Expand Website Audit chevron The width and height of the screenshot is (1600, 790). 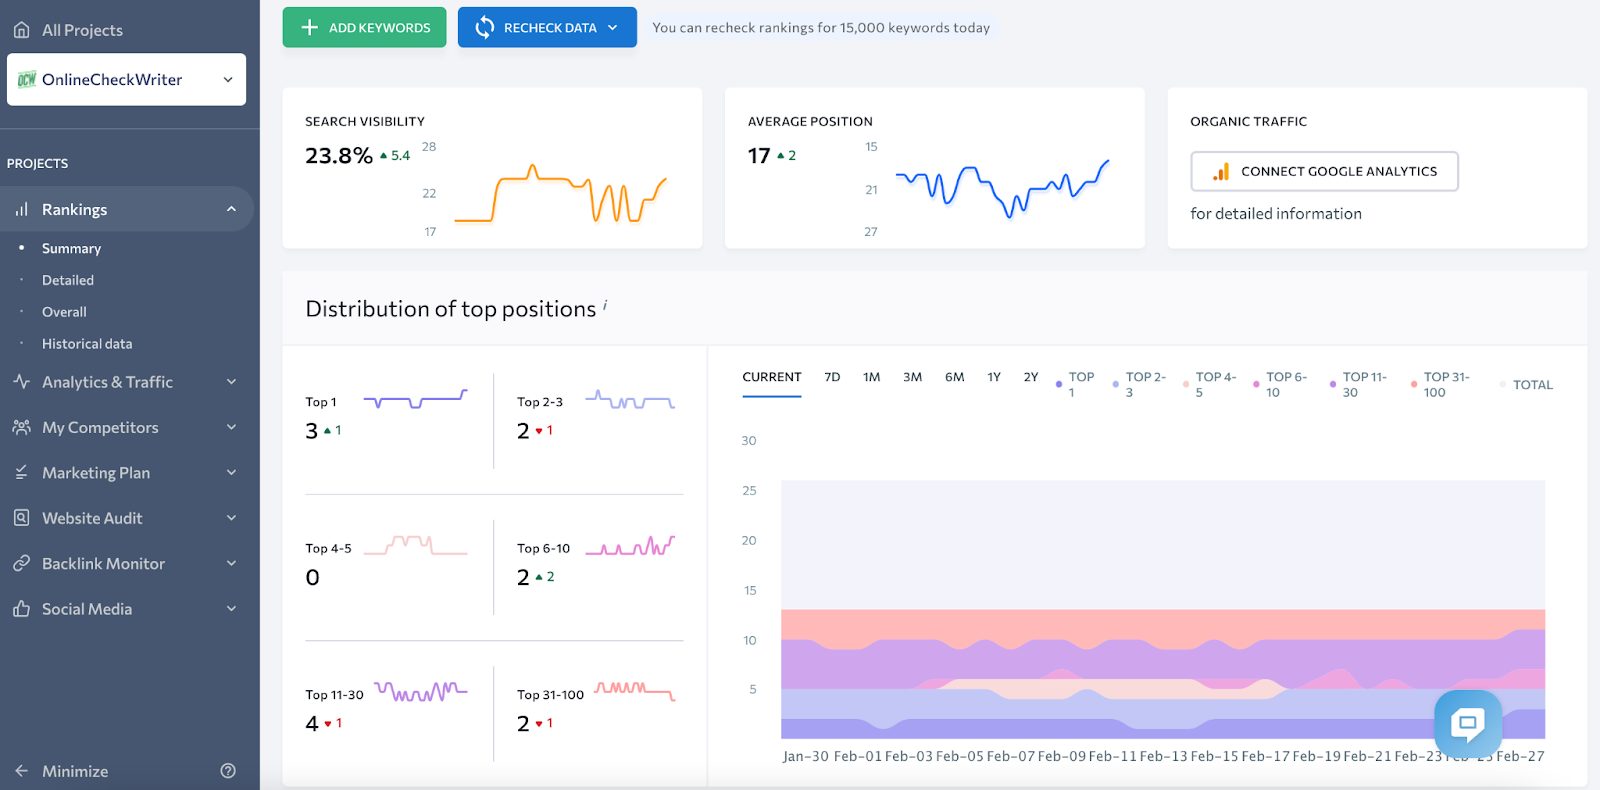[x=231, y=518]
